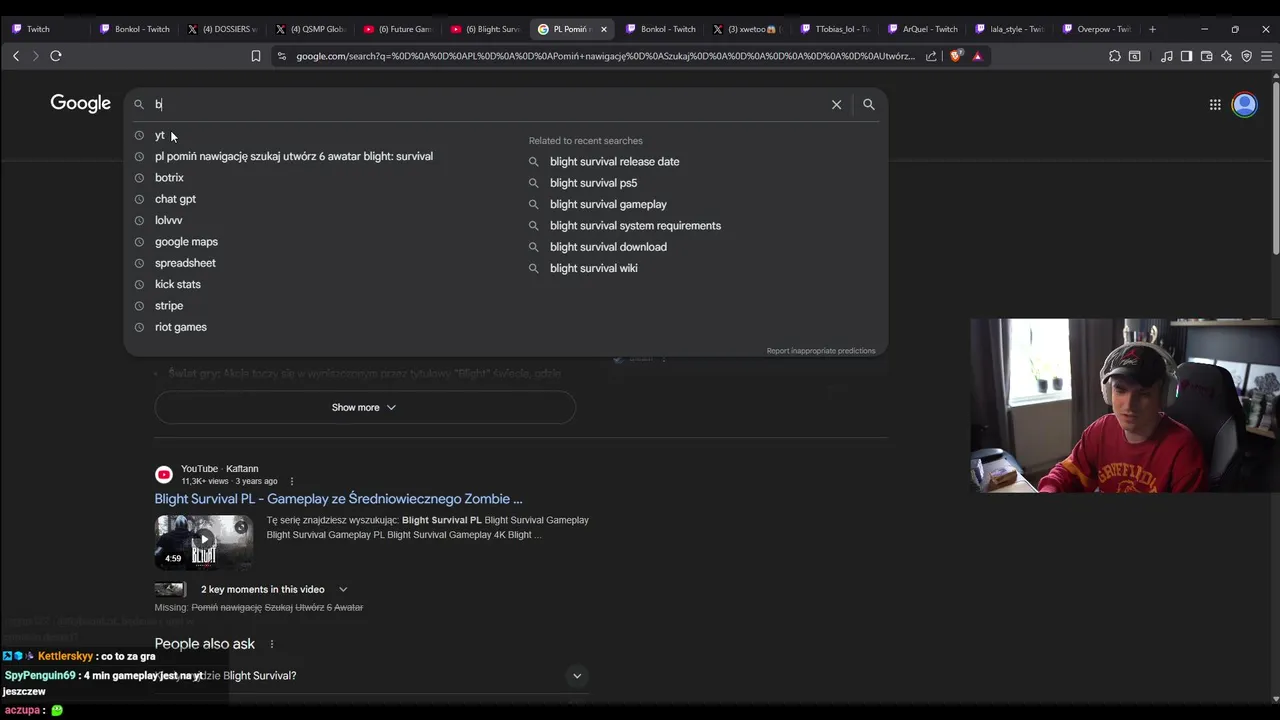Click the YouTube channel icon for Kaftann
The image size is (1280, 720).
[164, 474]
